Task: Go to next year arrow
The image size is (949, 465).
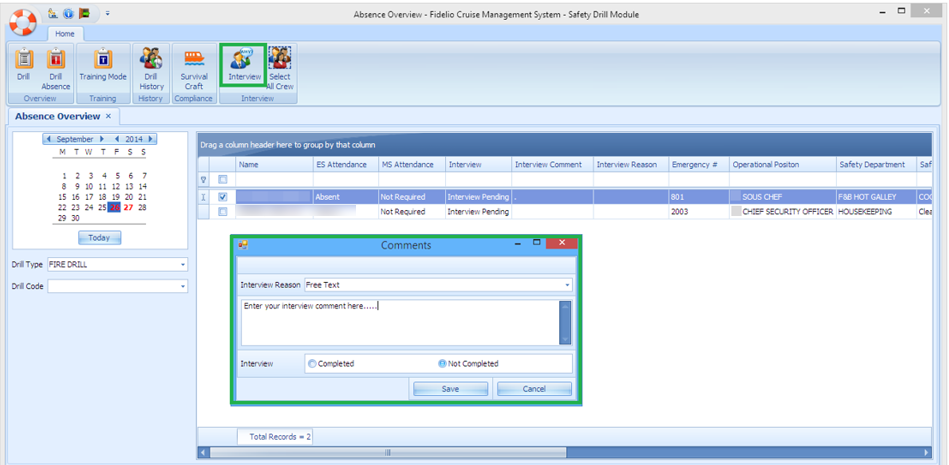Action: point(149,139)
